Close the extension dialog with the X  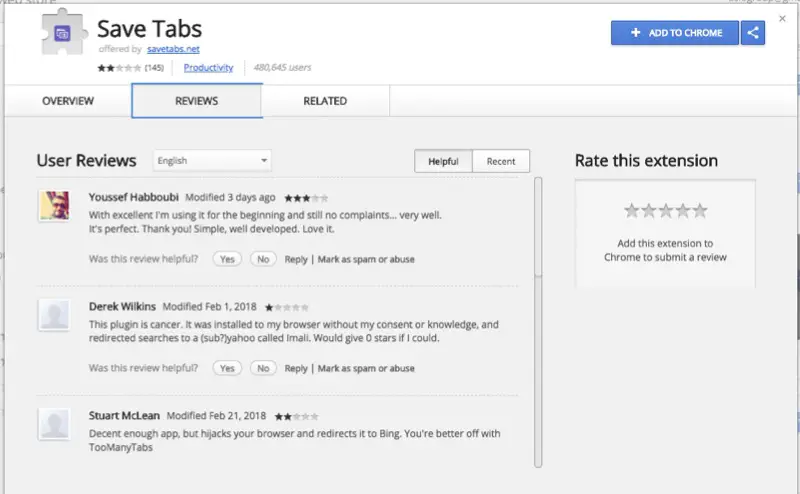tap(782, 18)
